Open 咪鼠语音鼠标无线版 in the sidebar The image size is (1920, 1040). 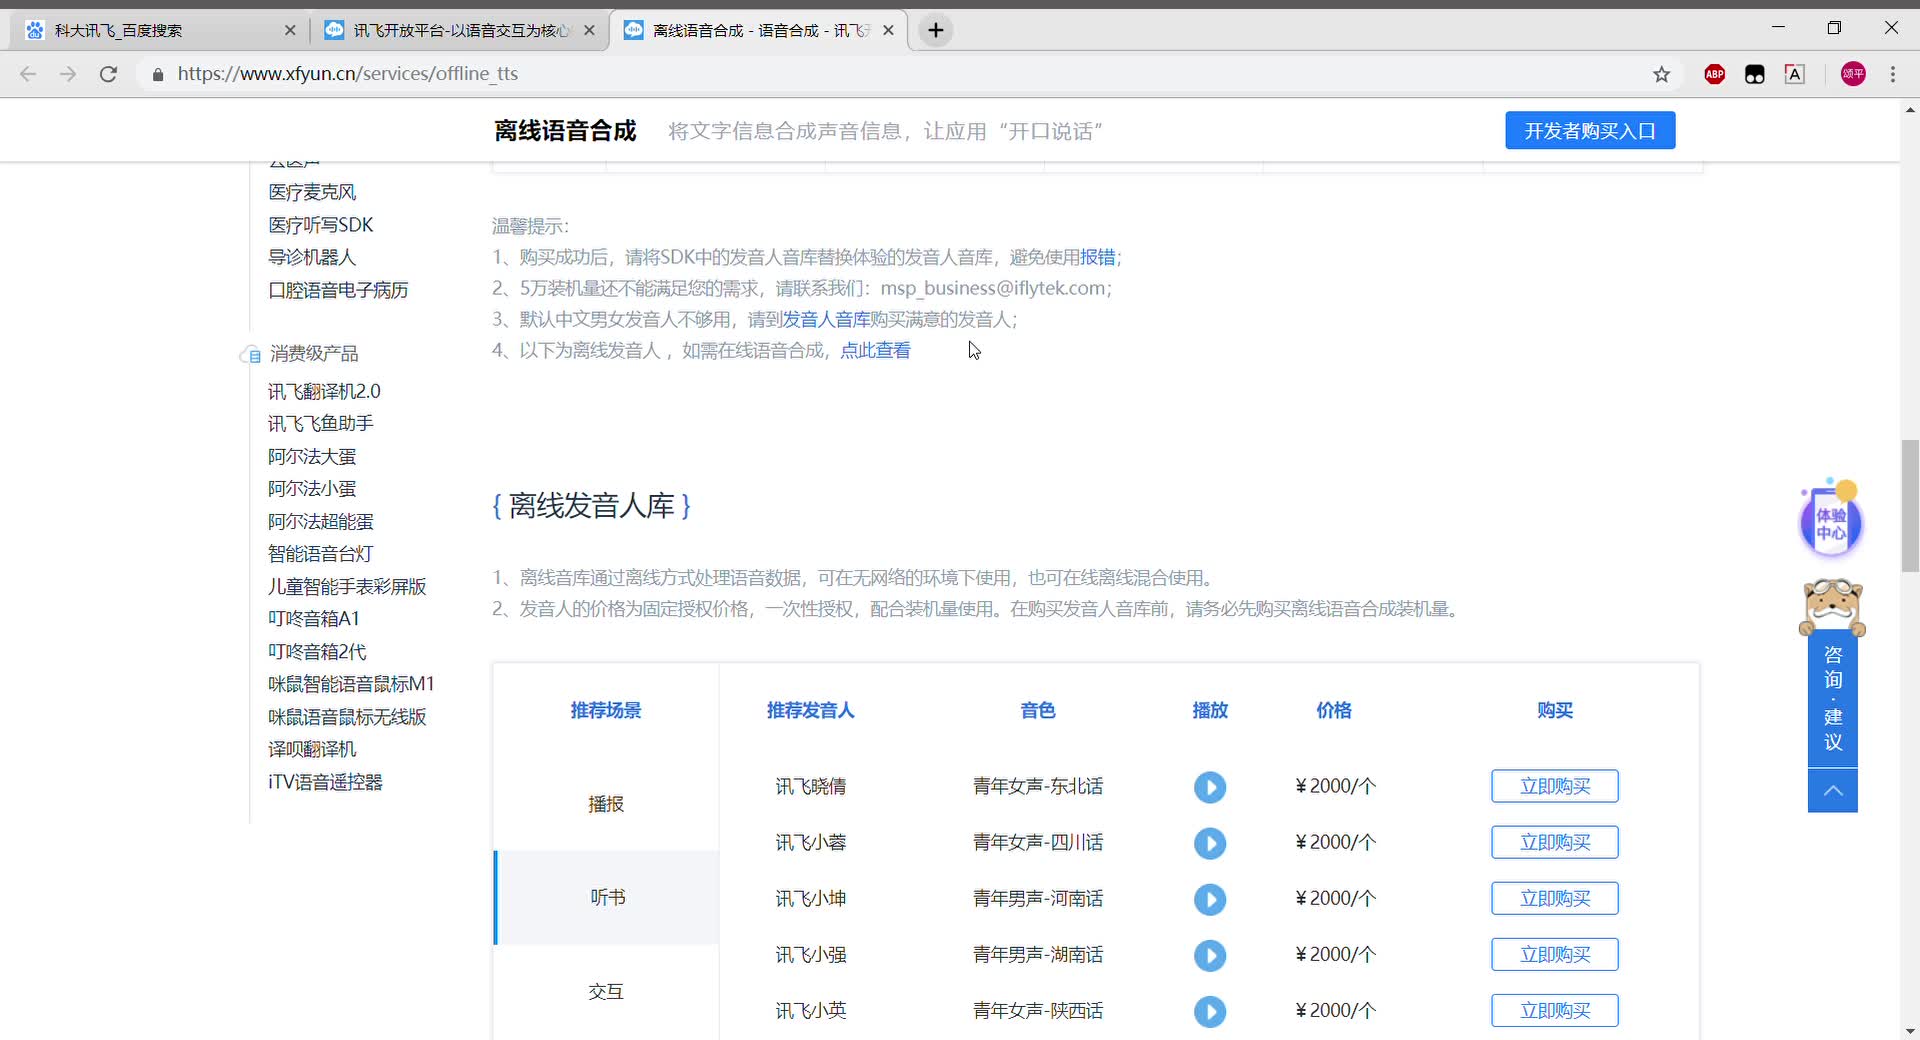click(347, 716)
